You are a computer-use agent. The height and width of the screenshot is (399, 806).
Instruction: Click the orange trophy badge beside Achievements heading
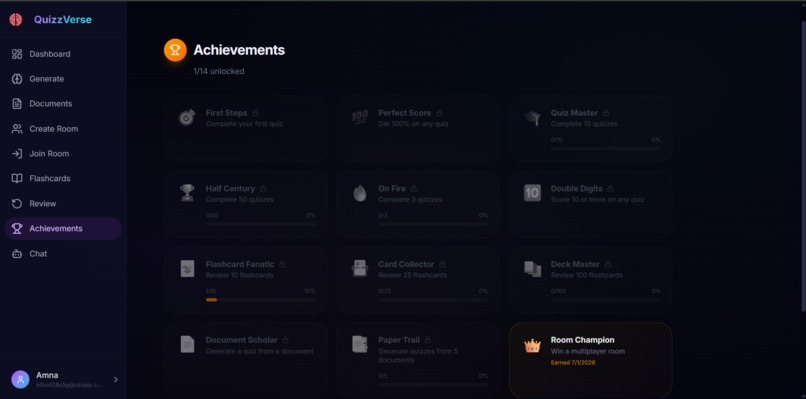pyautogui.click(x=175, y=50)
